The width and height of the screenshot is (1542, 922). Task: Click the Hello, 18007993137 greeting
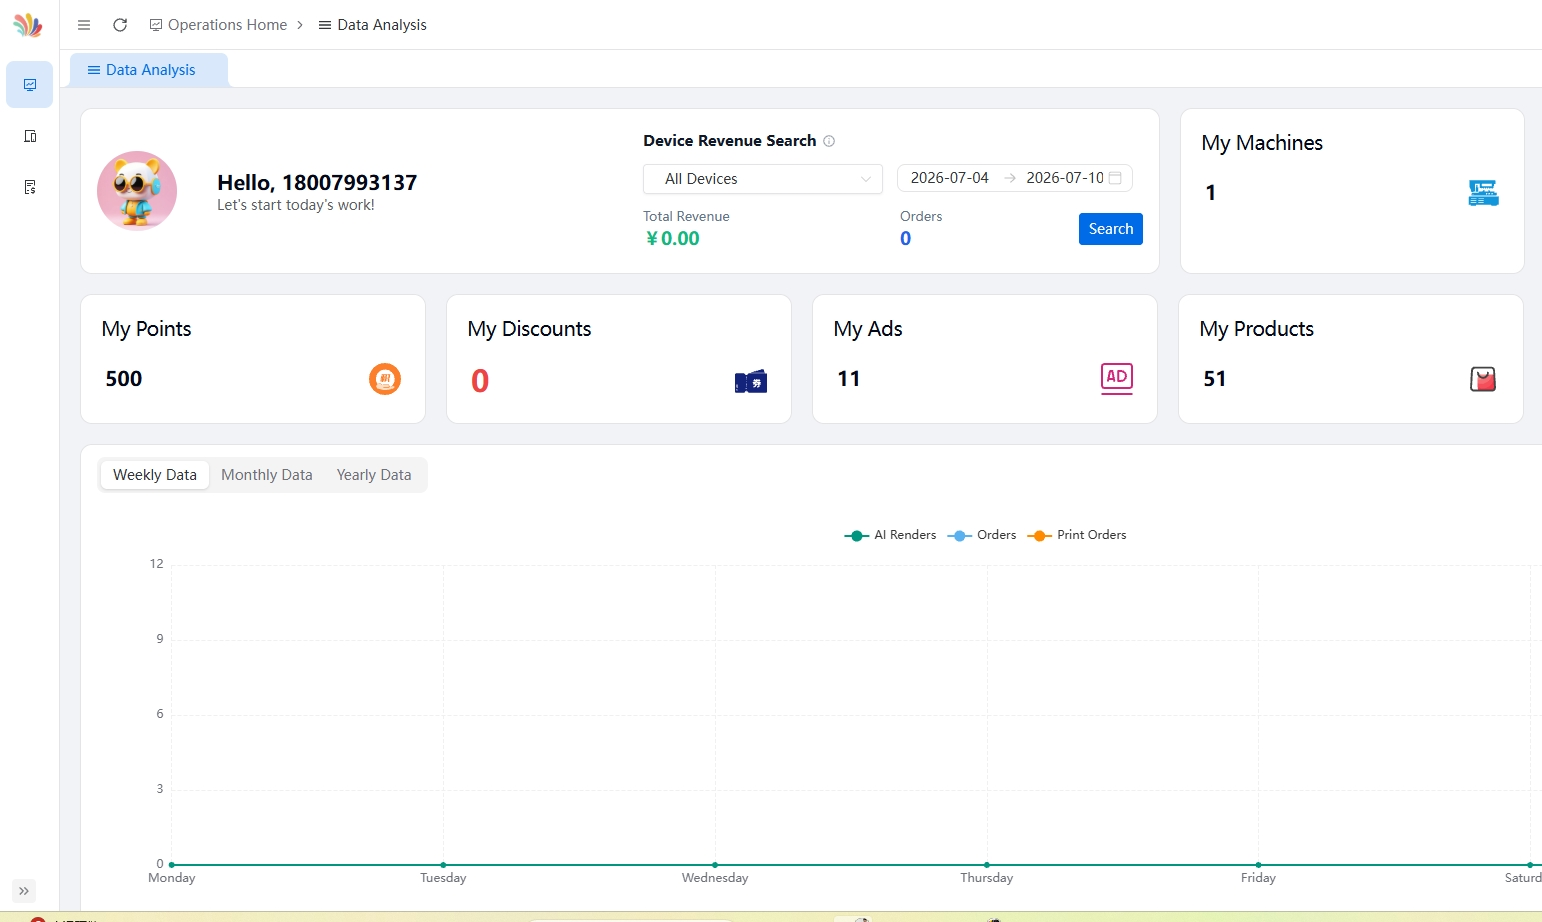tap(317, 183)
